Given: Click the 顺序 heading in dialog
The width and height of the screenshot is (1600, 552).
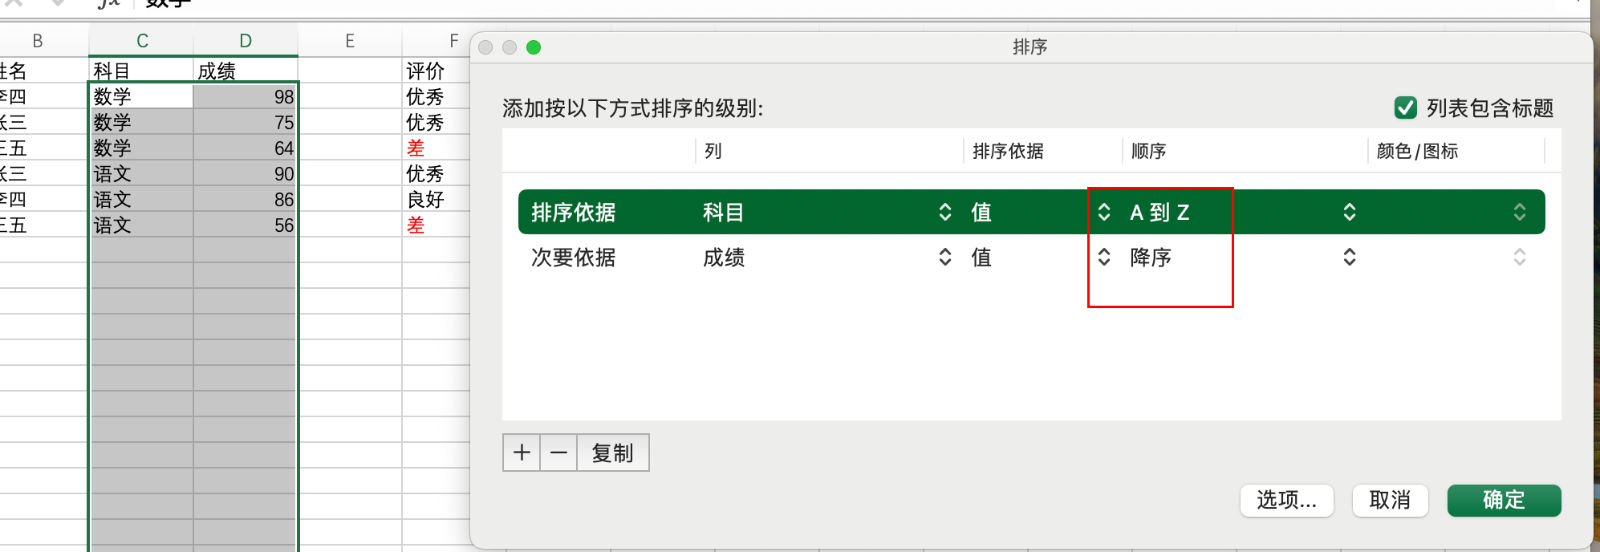Looking at the screenshot, I should 1149,151.
